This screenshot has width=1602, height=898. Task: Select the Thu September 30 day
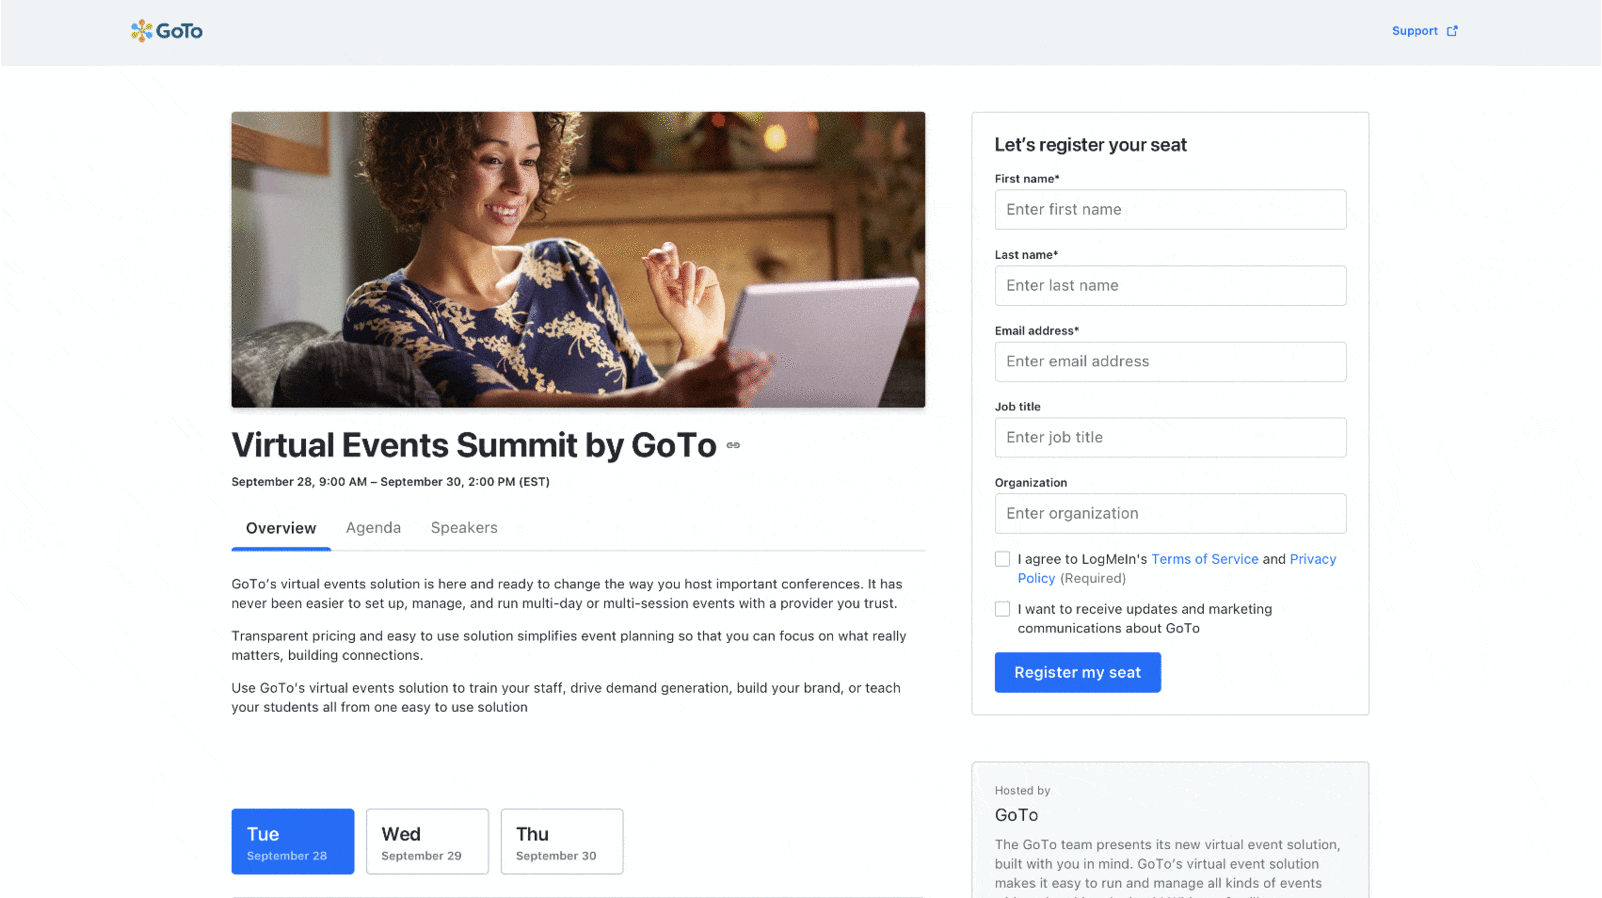tap(562, 841)
